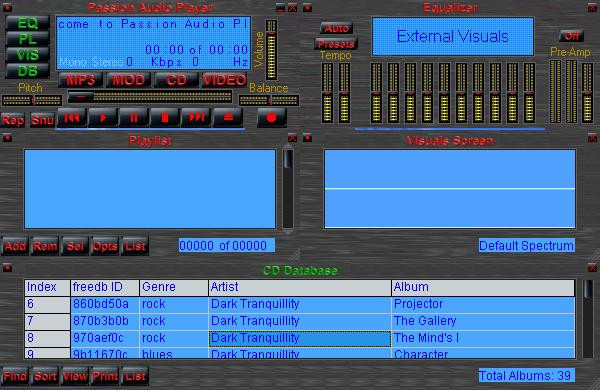This screenshot has height=390, width=600.
Task: Select the MP3 mode tab
Action: 81,80
